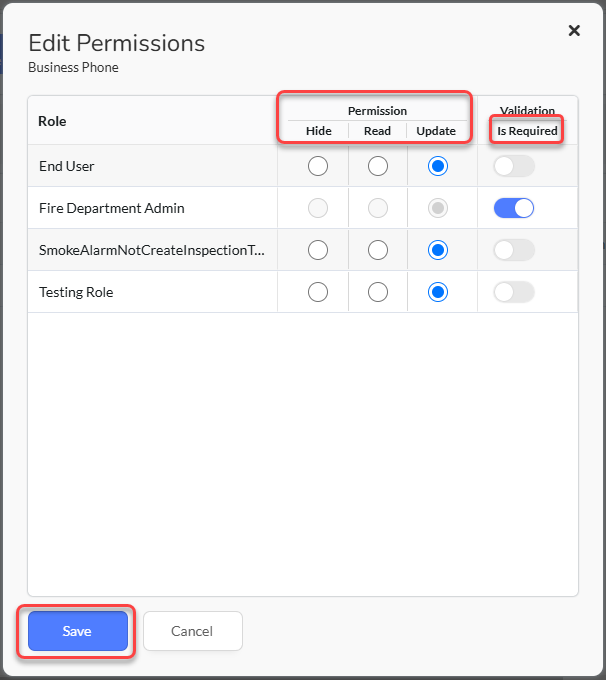This screenshot has height=680, width=606.
Task: Select Read for SmokeAlarmNotCreateInspectionT role
Action: click(377, 250)
